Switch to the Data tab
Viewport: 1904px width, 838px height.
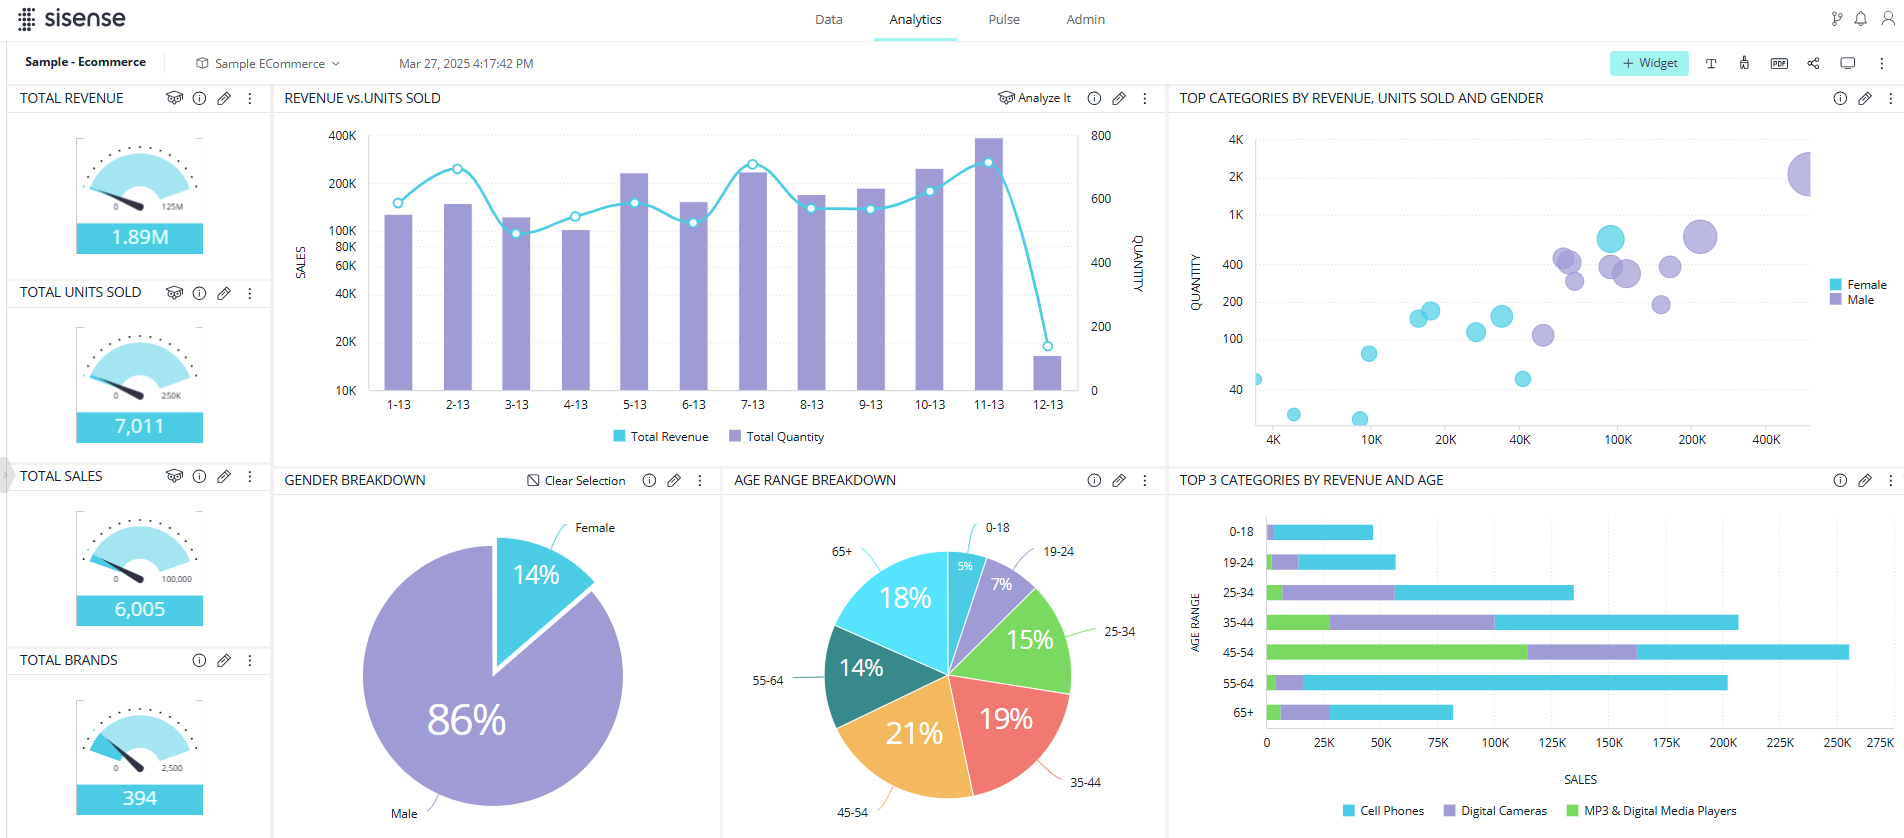(828, 19)
